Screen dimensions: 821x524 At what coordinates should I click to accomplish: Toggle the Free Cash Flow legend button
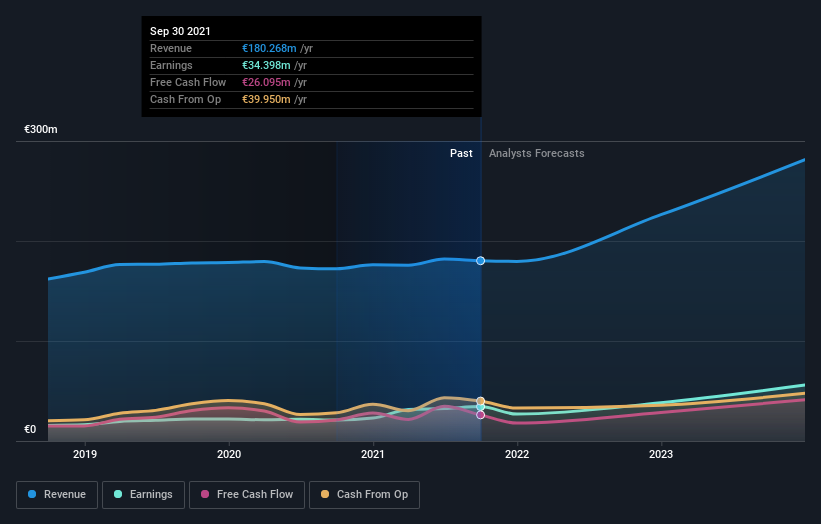pos(247,495)
